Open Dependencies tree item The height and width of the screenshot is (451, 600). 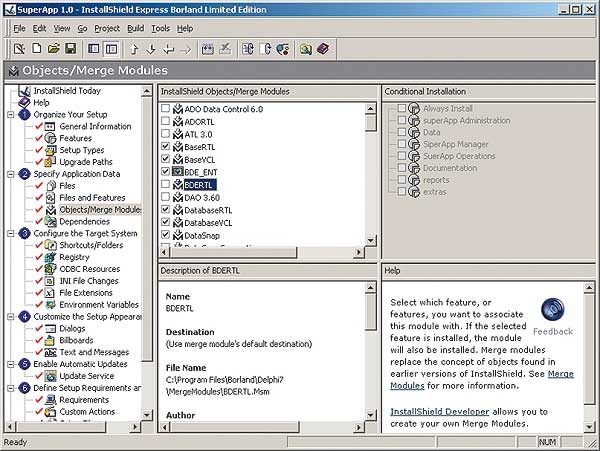pyautogui.click(x=84, y=221)
